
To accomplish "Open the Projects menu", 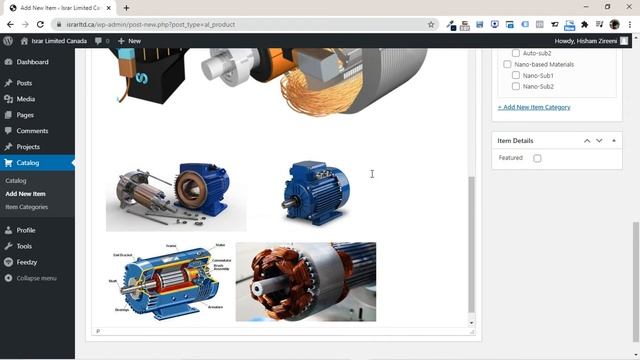I will [28, 147].
